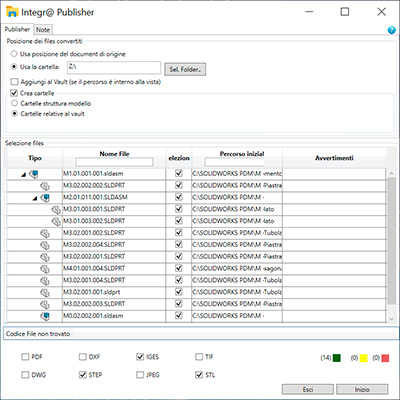
Task: Click the assembly icon for M1.01.001.001.sldasm
Action: coord(34,174)
